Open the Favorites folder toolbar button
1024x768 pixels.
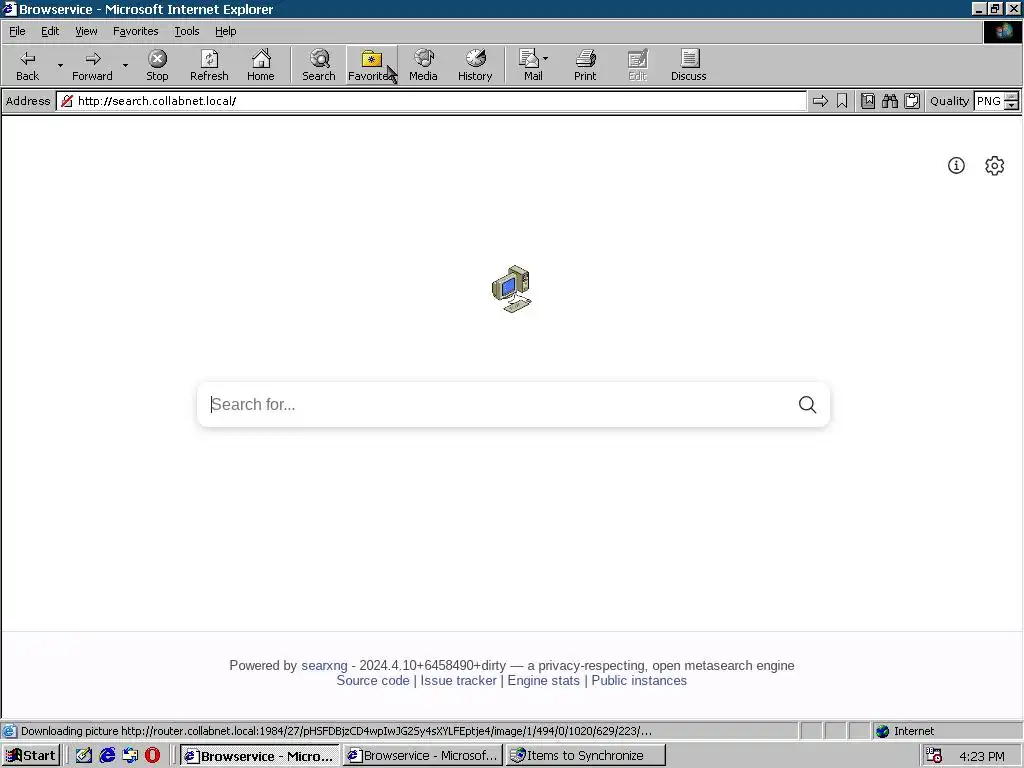tap(371, 65)
